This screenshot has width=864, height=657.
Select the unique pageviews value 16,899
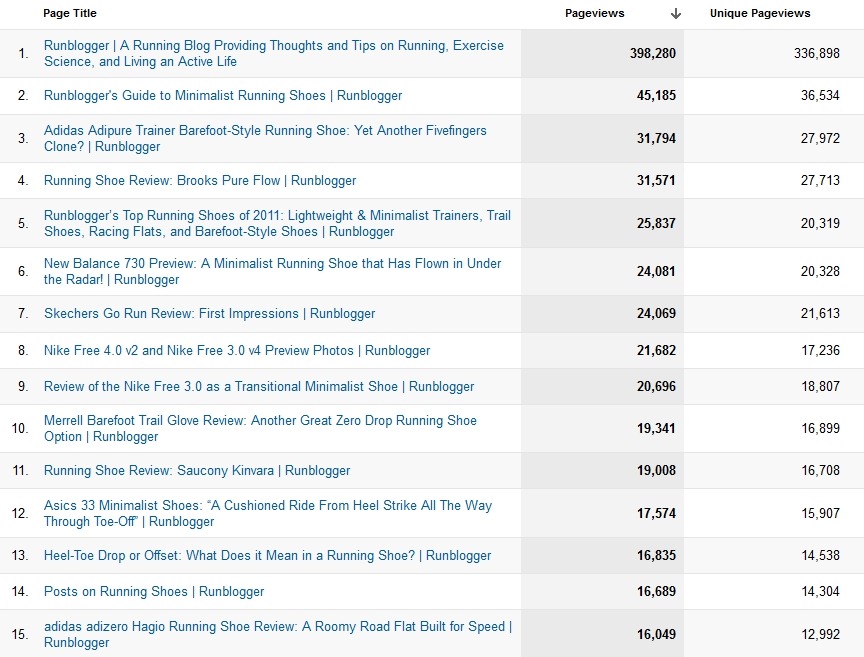[820, 428]
